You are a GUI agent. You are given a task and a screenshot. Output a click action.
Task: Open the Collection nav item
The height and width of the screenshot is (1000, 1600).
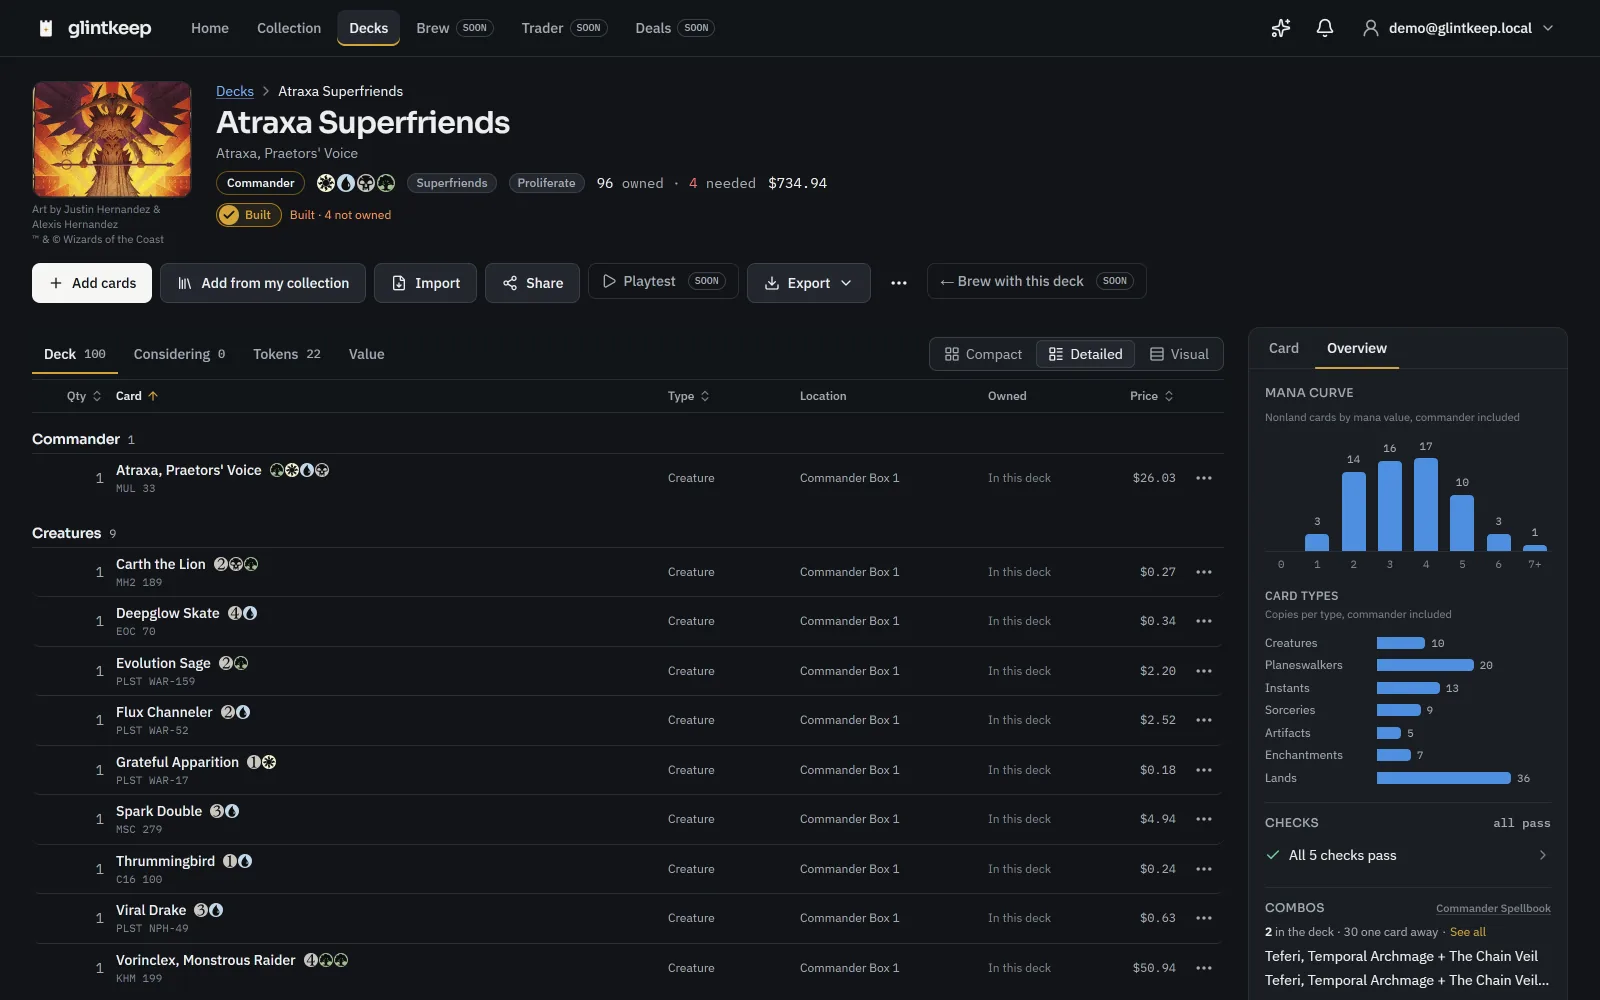coord(289,28)
